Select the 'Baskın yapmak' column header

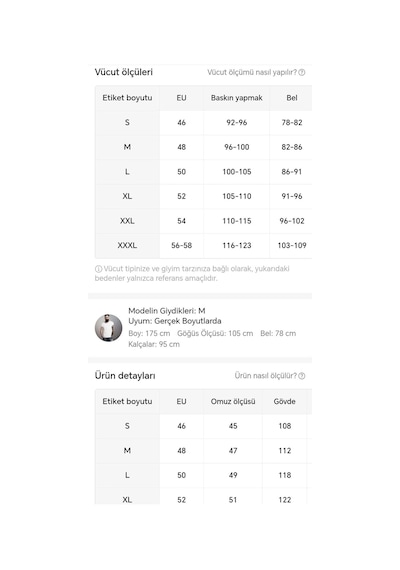coord(236,98)
